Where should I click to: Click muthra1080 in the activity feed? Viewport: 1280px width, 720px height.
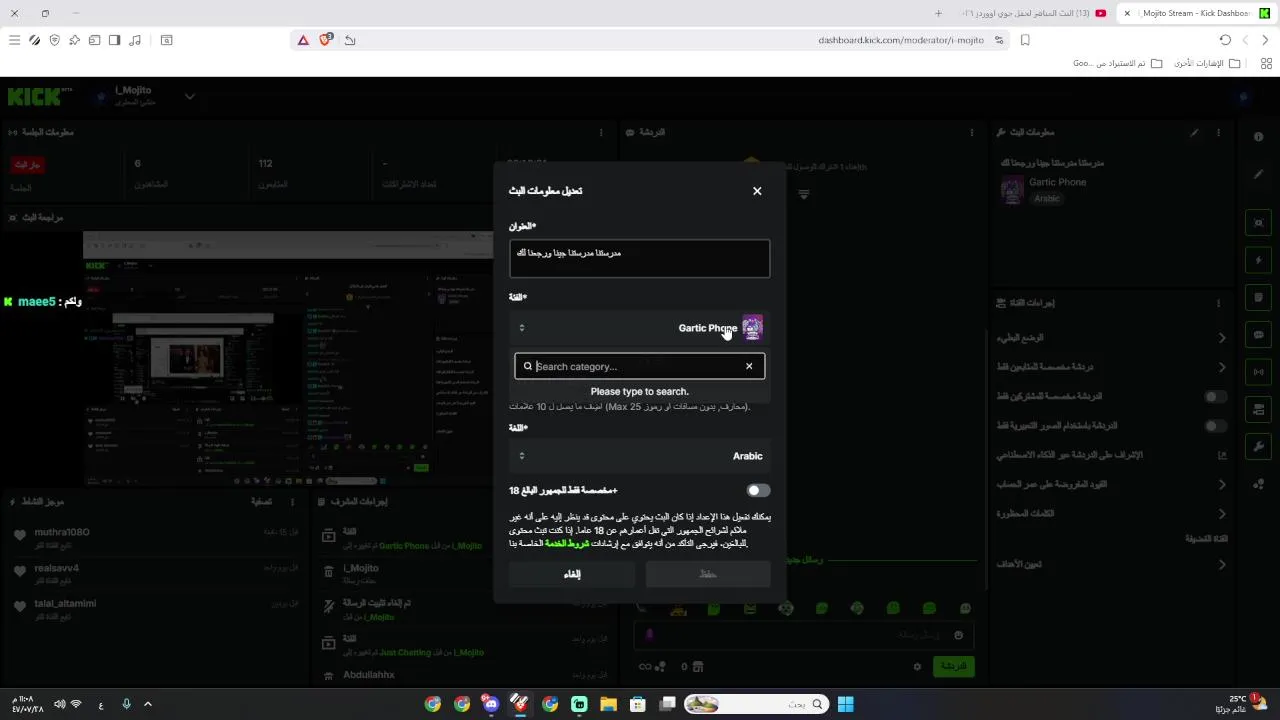pos(62,532)
